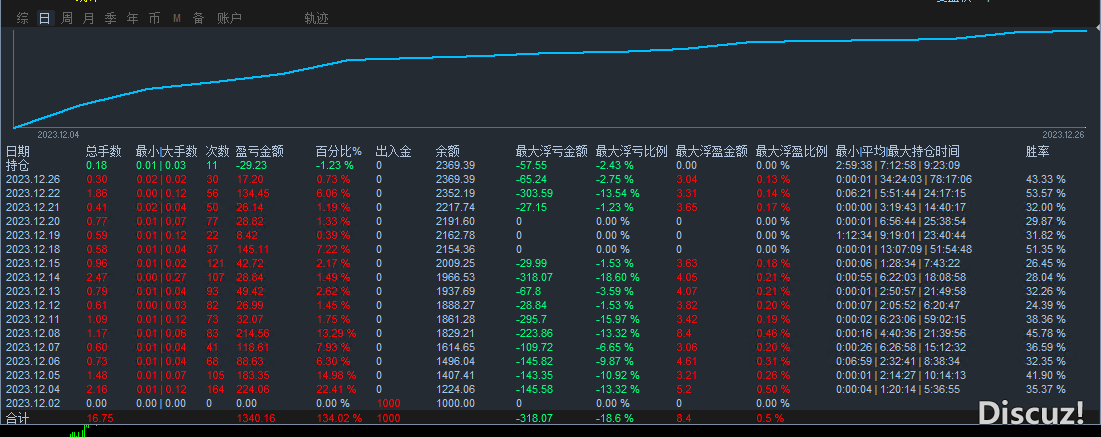Open the 币 currency tab
The width and height of the screenshot is (1101, 437).
[x=154, y=18]
